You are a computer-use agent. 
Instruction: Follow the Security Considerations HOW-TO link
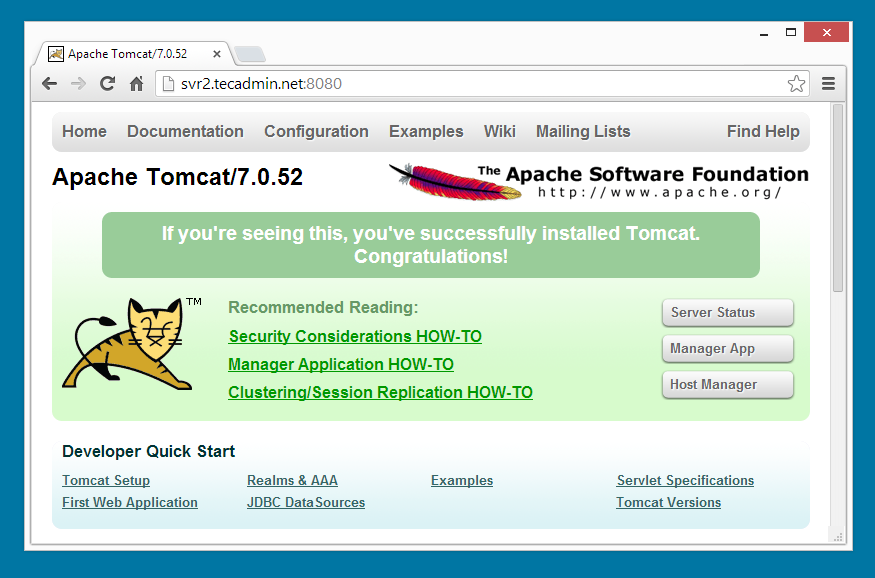(355, 337)
